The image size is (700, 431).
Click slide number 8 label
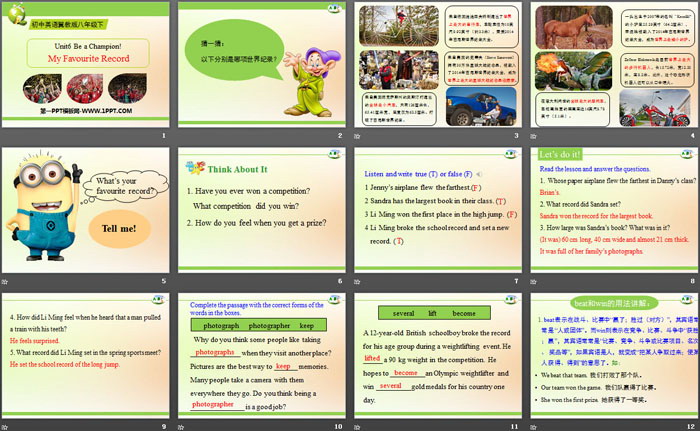(692, 281)
